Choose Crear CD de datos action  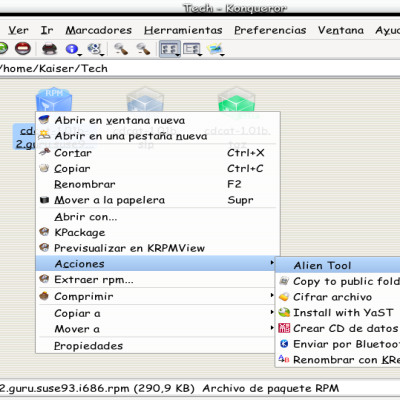(338, 328)
